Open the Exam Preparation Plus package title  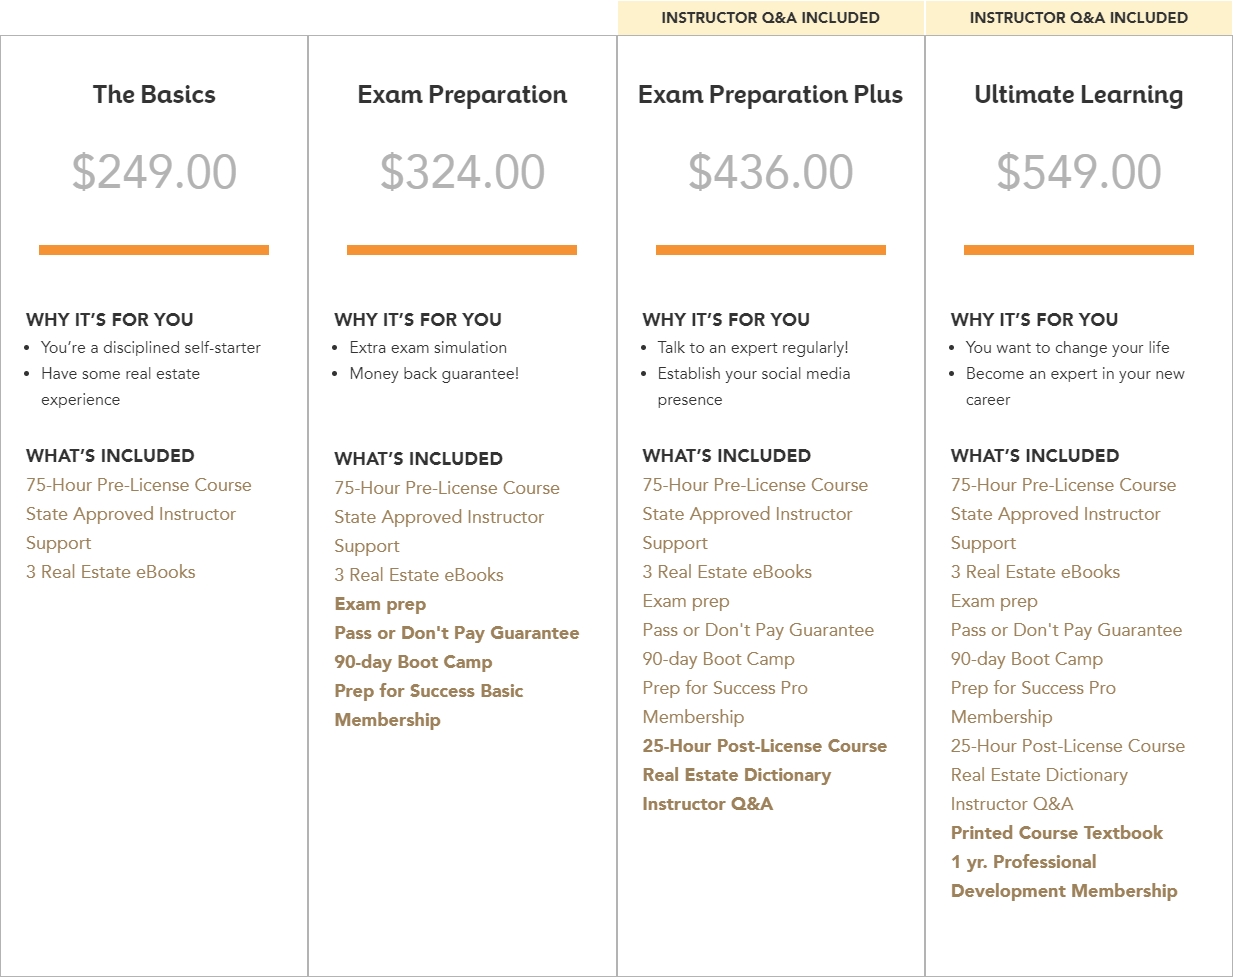[x=770, y=95]
